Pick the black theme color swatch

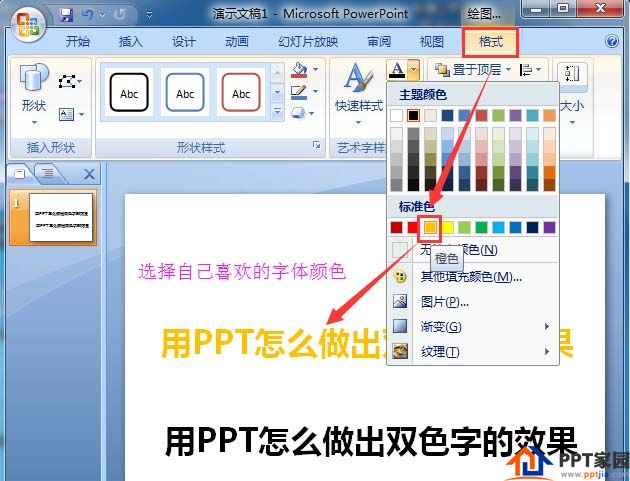pyautogui.click(x=413, y=115)
